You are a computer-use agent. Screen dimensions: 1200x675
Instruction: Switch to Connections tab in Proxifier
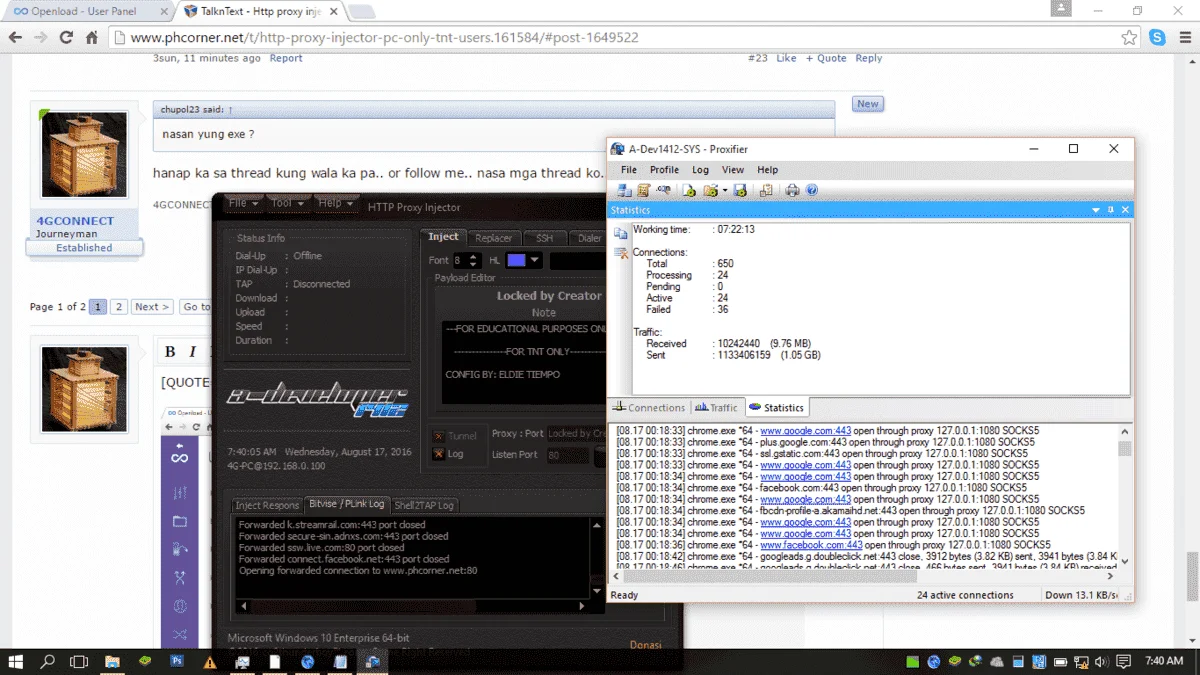[650, 408]
